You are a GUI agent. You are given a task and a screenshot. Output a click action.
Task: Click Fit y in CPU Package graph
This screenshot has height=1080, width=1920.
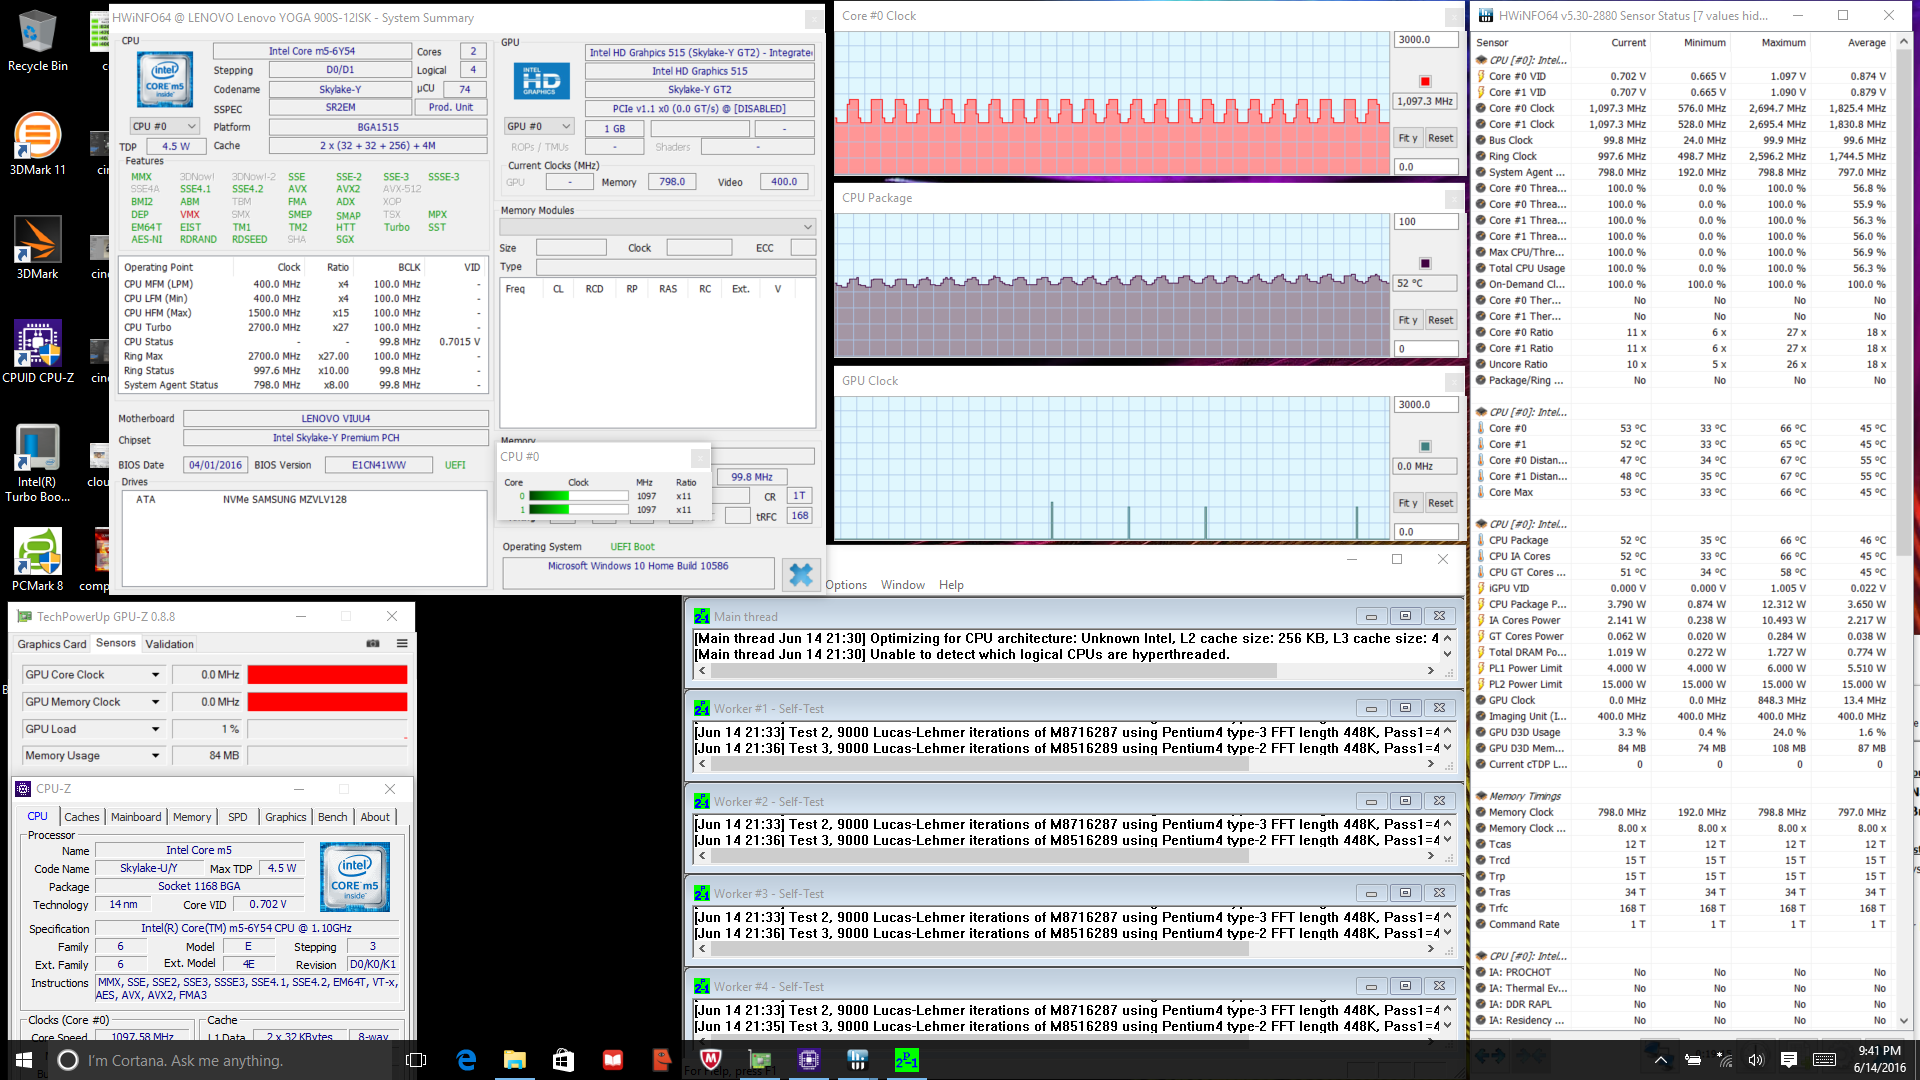coord(1407,320)
